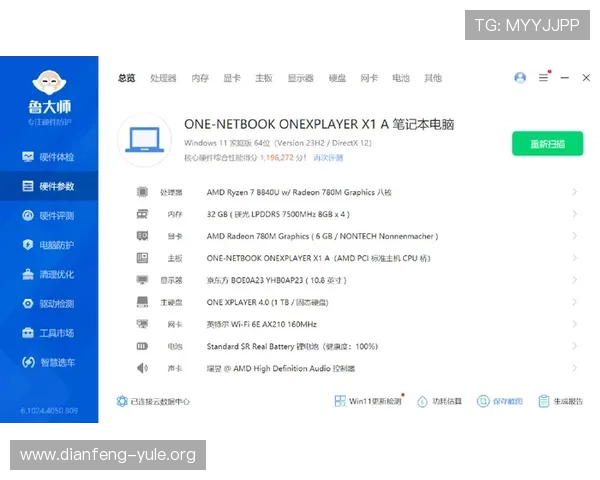Screen dimensions: 600x480
Task: Click Windows 11 version info line
Action: coord(278,143)
